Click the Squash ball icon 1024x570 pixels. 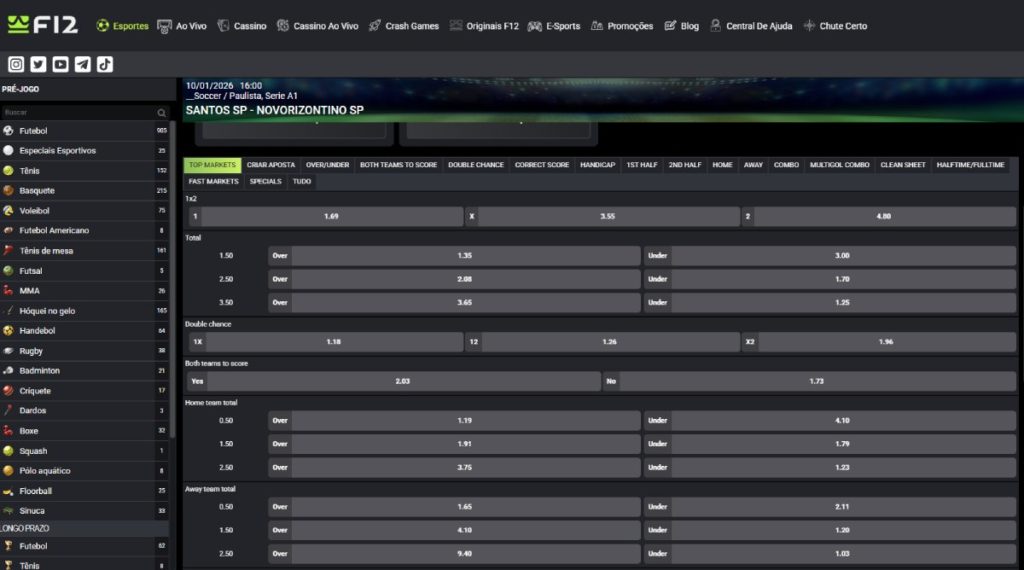click(x=8, y=451)
